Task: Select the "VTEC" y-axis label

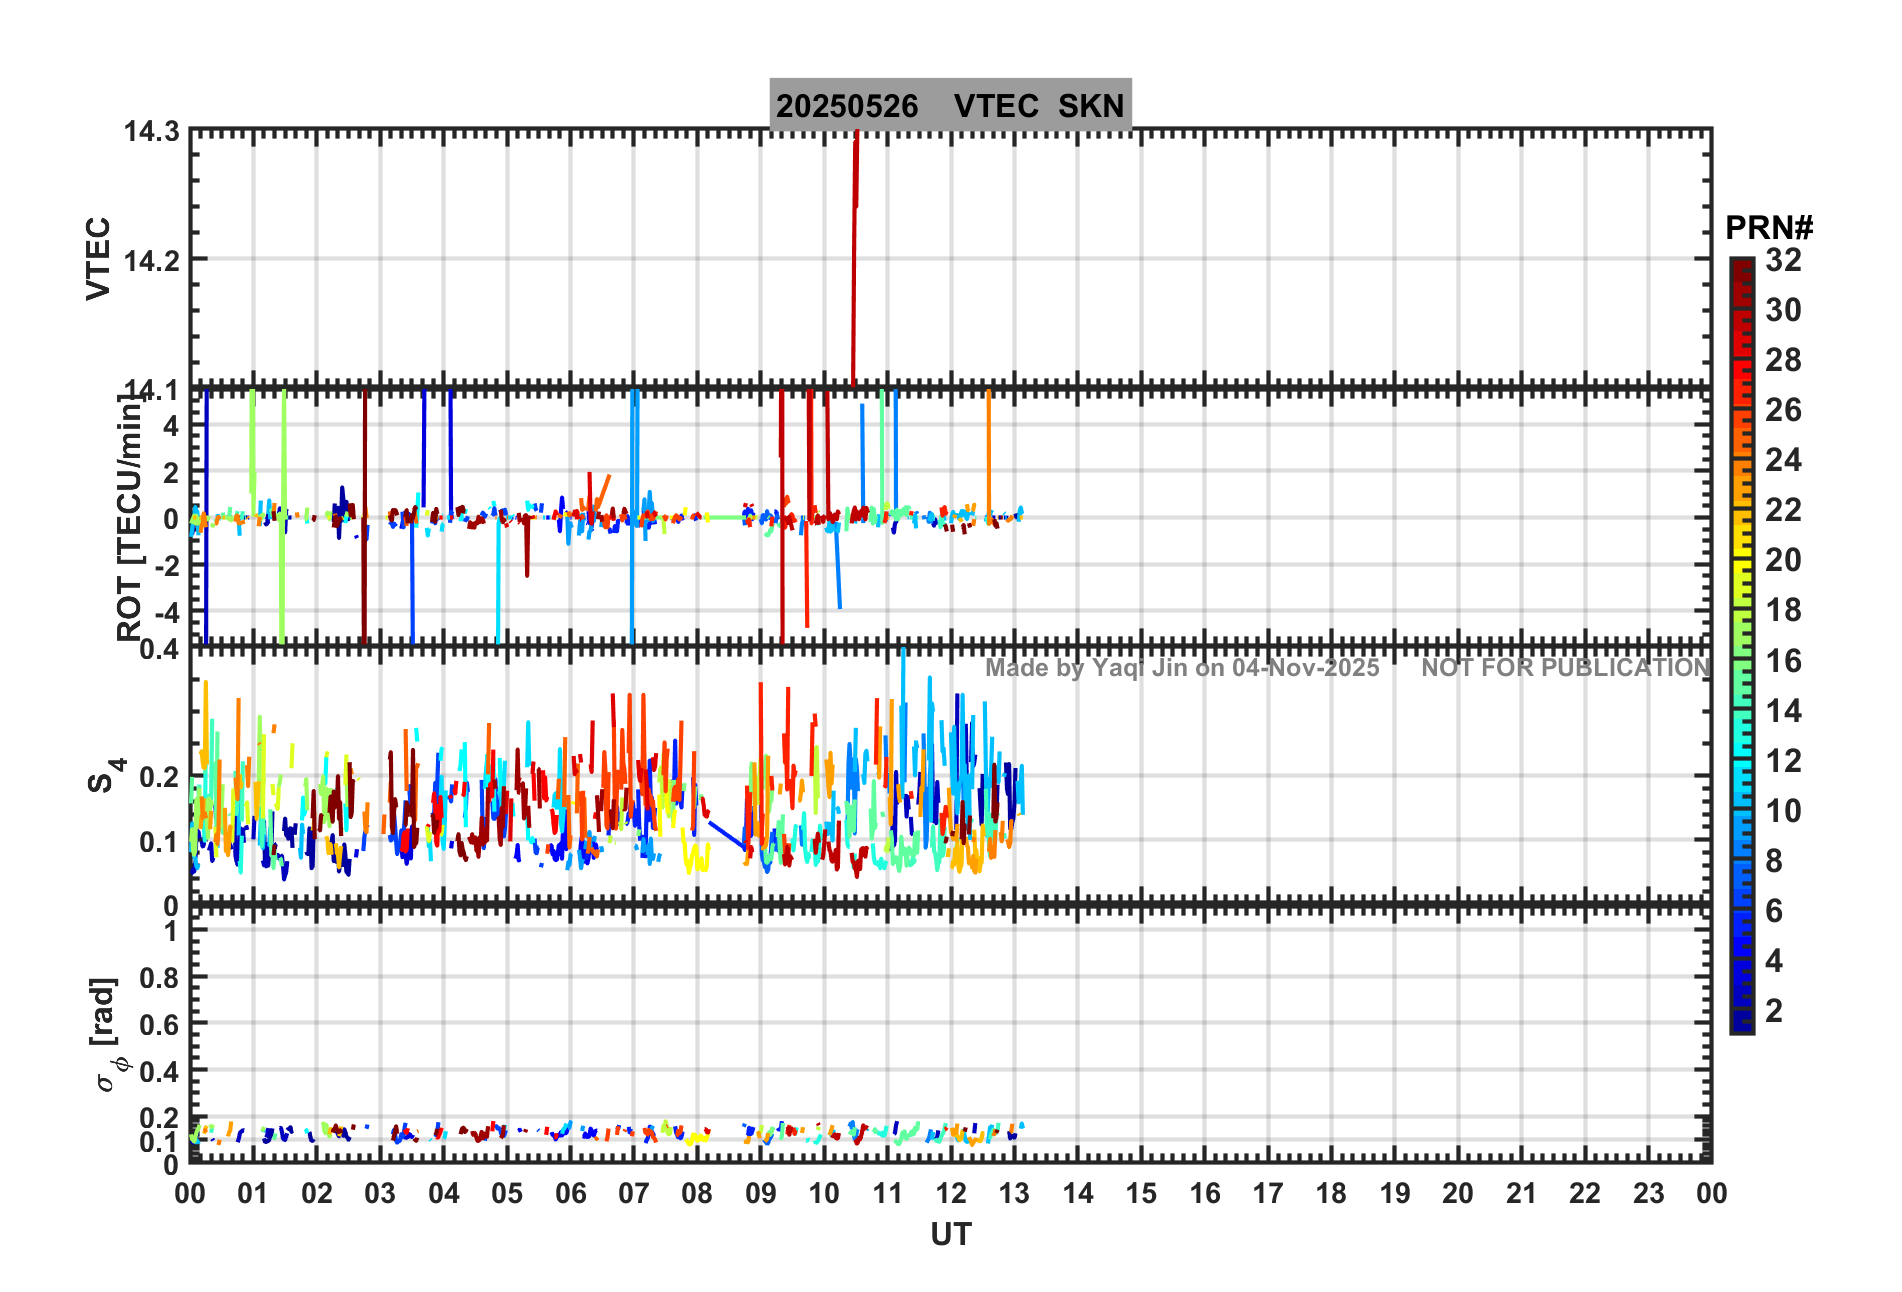Action: pyautogui.click(x=98, y=259)
